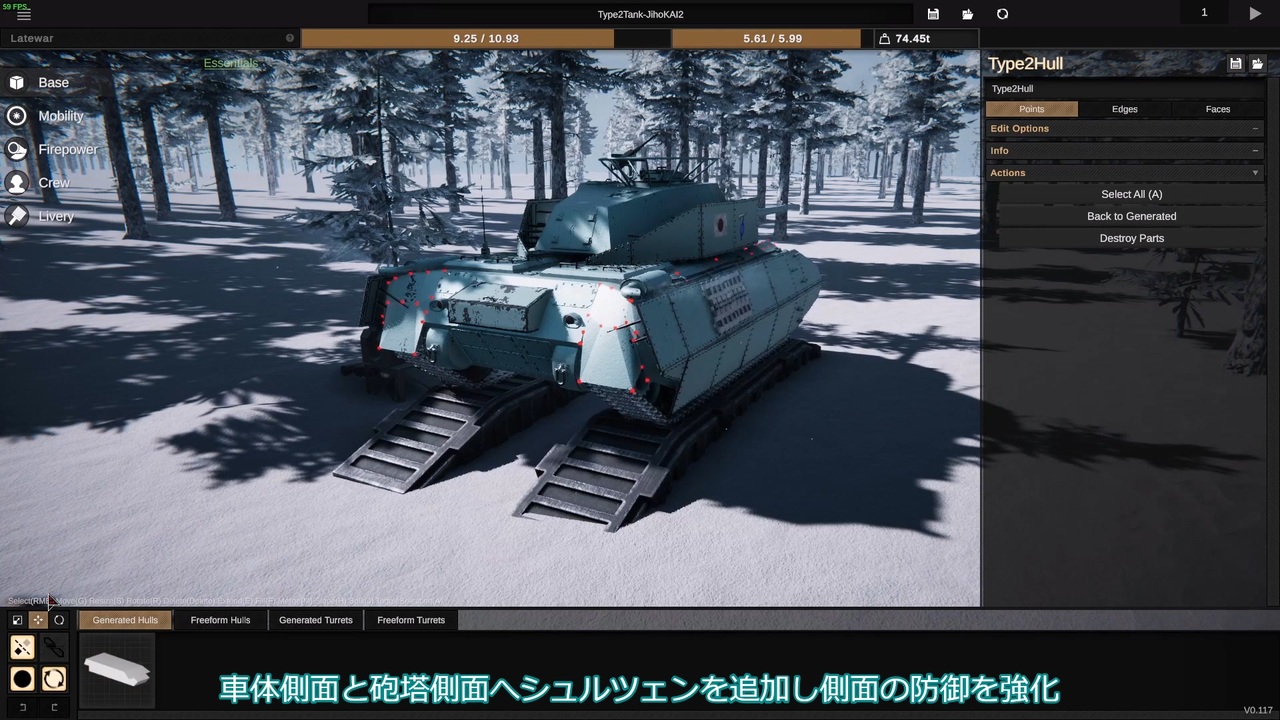Click the save icon on the Type2Hull panel
Image resolution: width=1280 pixels, height=720 pixels.
click(x=1236, y=63)
